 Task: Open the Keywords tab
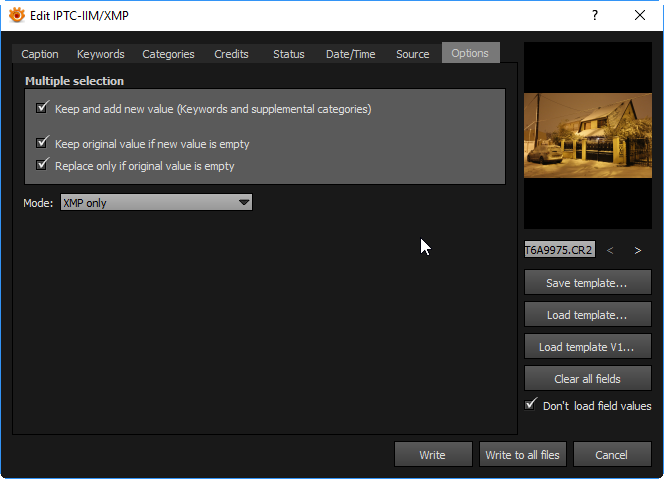click(100, 54)
